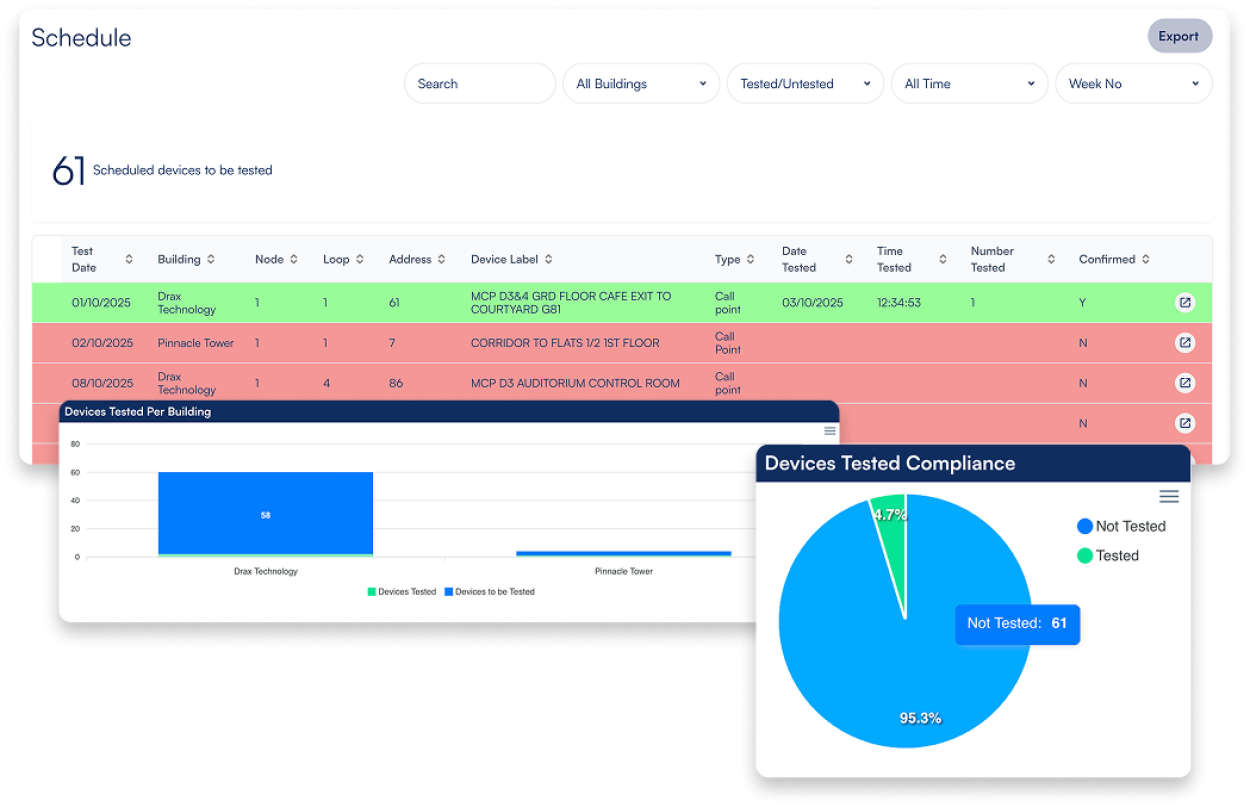Toggle Devices Tested legend in bar chart
The width and height of the screenshot is (1250, 807).
402,592
